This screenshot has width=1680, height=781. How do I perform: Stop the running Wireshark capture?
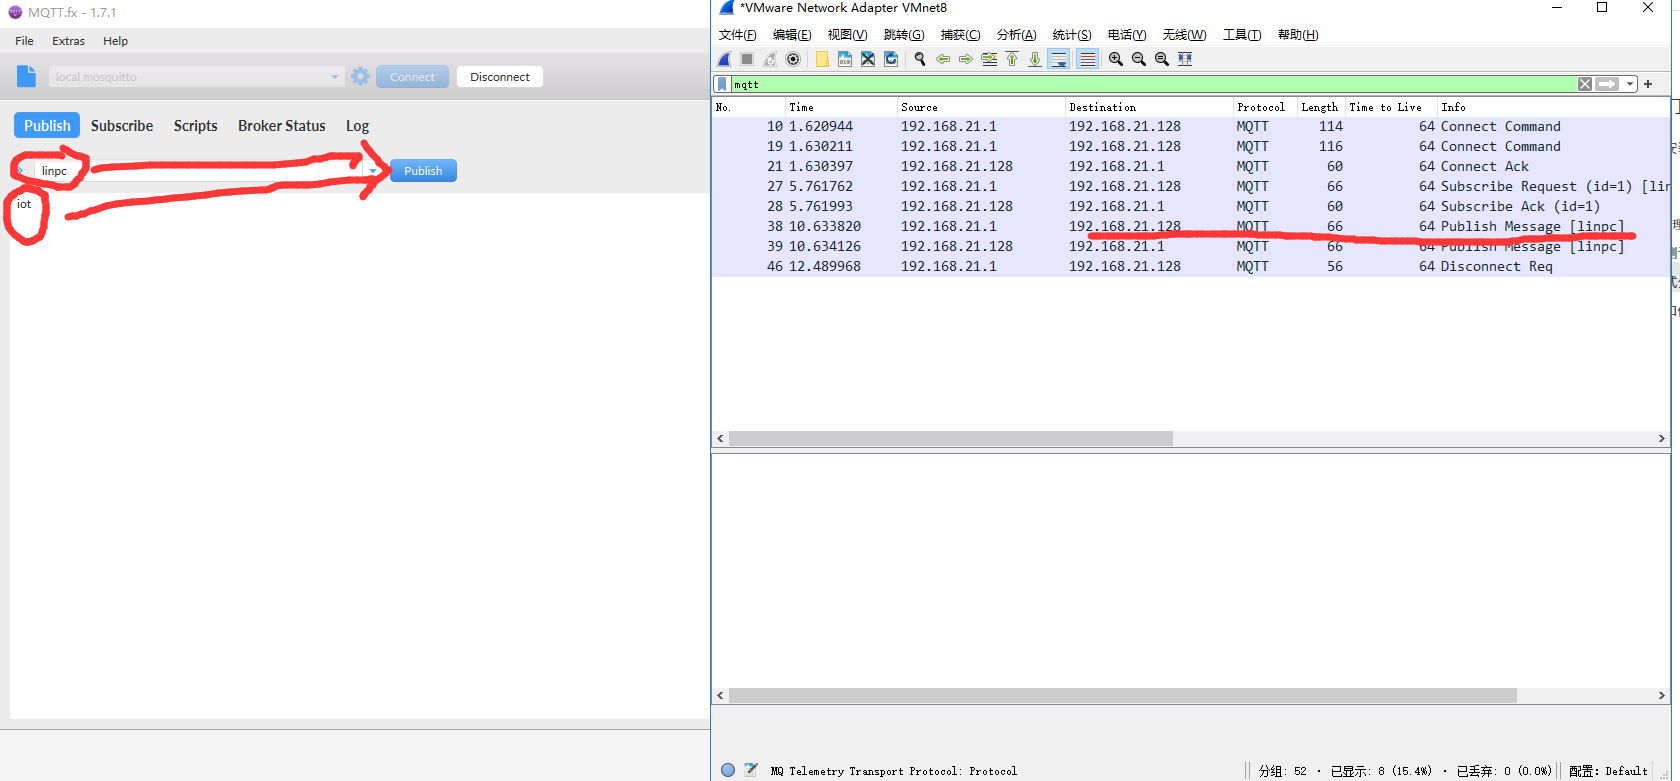(747, 59)
